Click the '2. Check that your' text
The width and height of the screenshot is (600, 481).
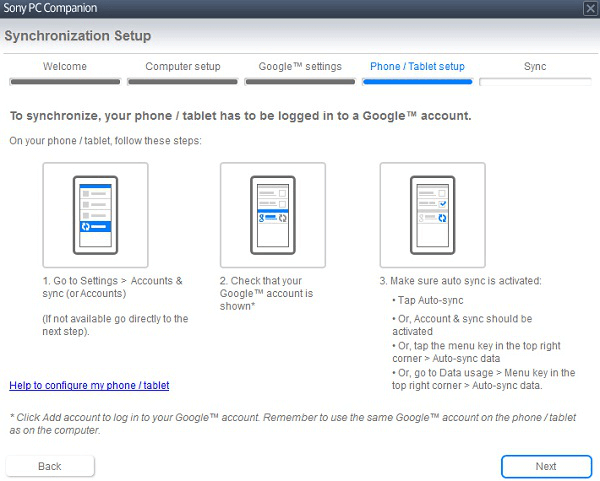click(261, 280)
